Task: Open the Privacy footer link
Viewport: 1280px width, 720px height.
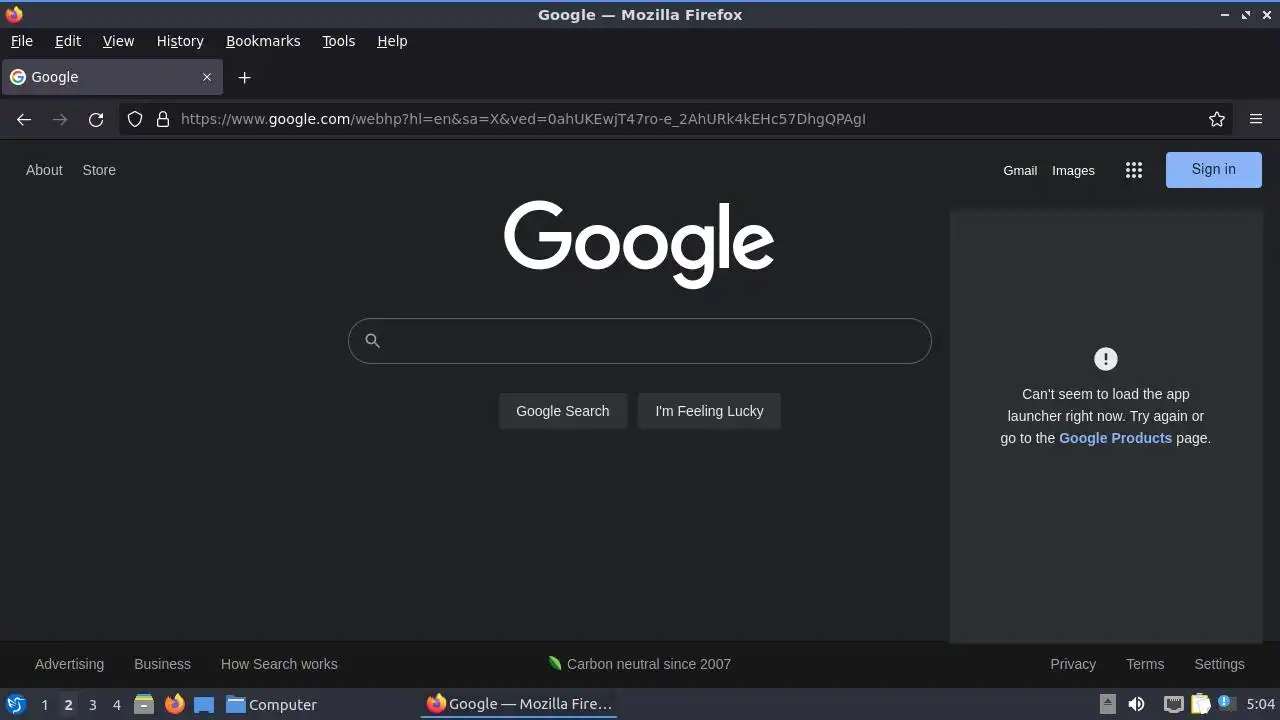Action: [1073, 664]
